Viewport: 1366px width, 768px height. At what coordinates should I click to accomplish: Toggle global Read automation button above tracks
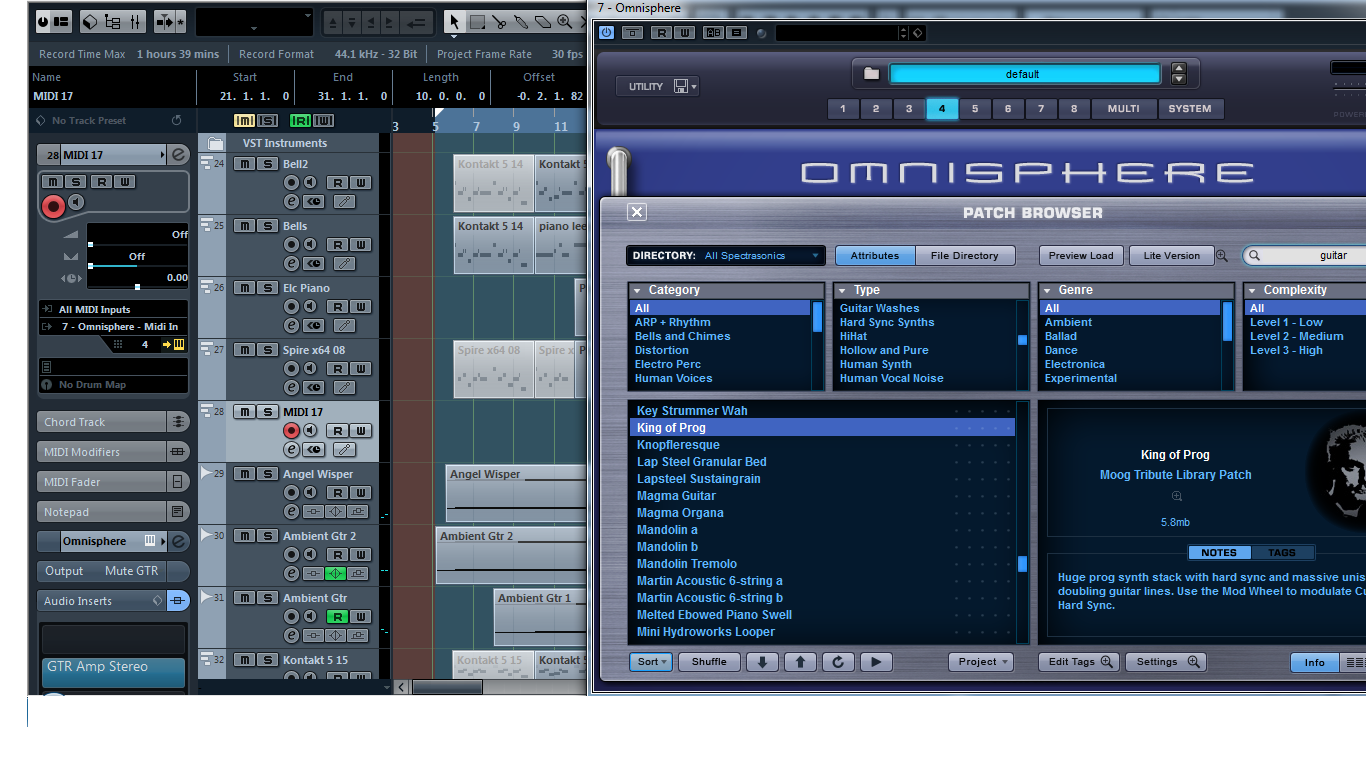coord(300,121)
